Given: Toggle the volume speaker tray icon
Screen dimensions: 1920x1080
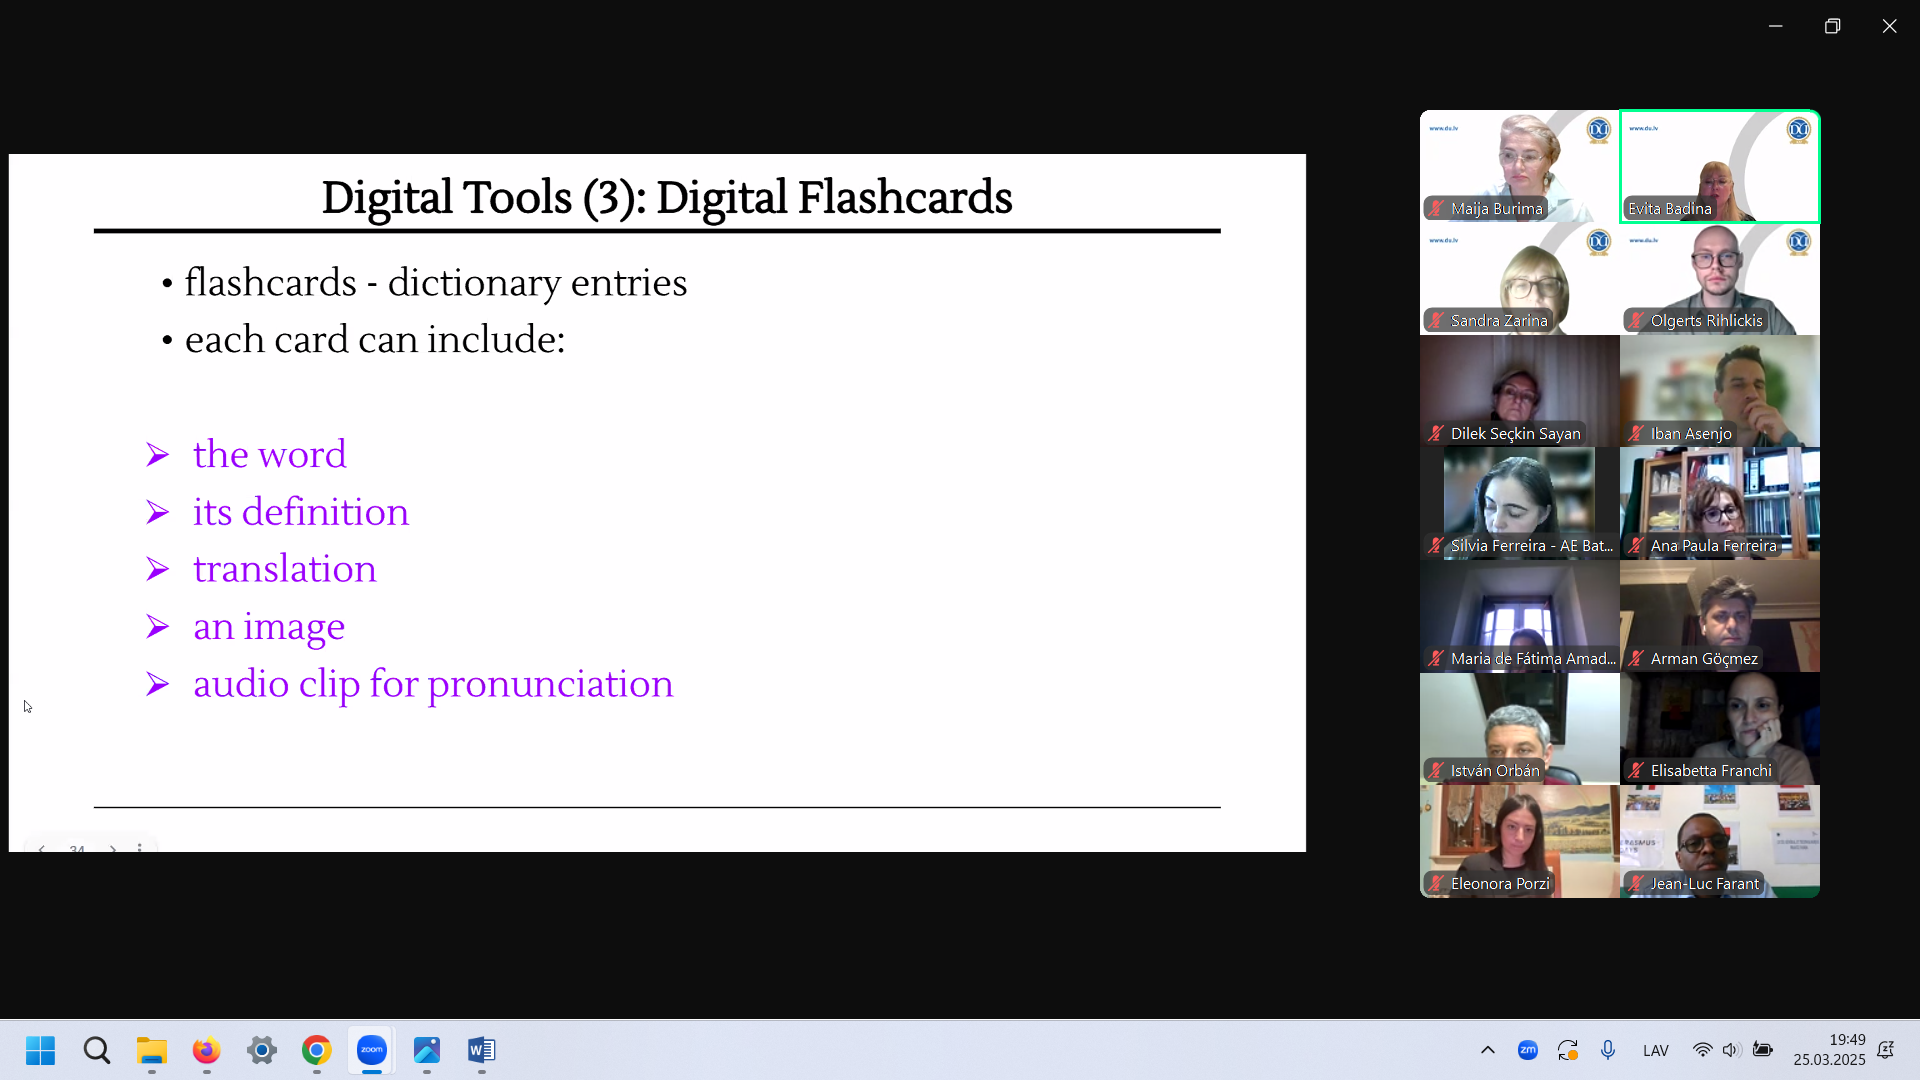Looking at the screenshot, I should 1731,1050.
